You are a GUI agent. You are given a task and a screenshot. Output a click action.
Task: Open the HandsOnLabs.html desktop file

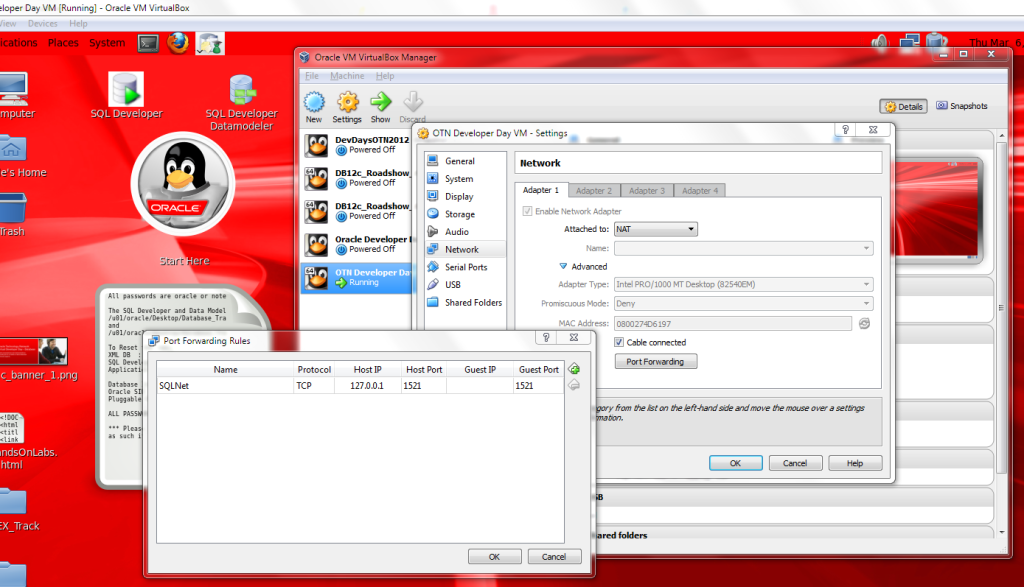[x=12, y=428]
